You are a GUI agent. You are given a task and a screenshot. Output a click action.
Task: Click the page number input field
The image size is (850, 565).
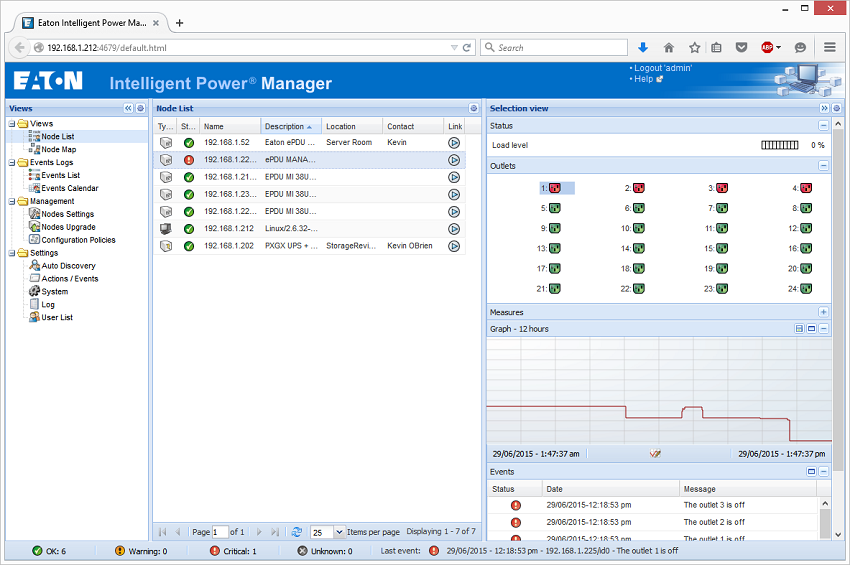coord(220,532)
